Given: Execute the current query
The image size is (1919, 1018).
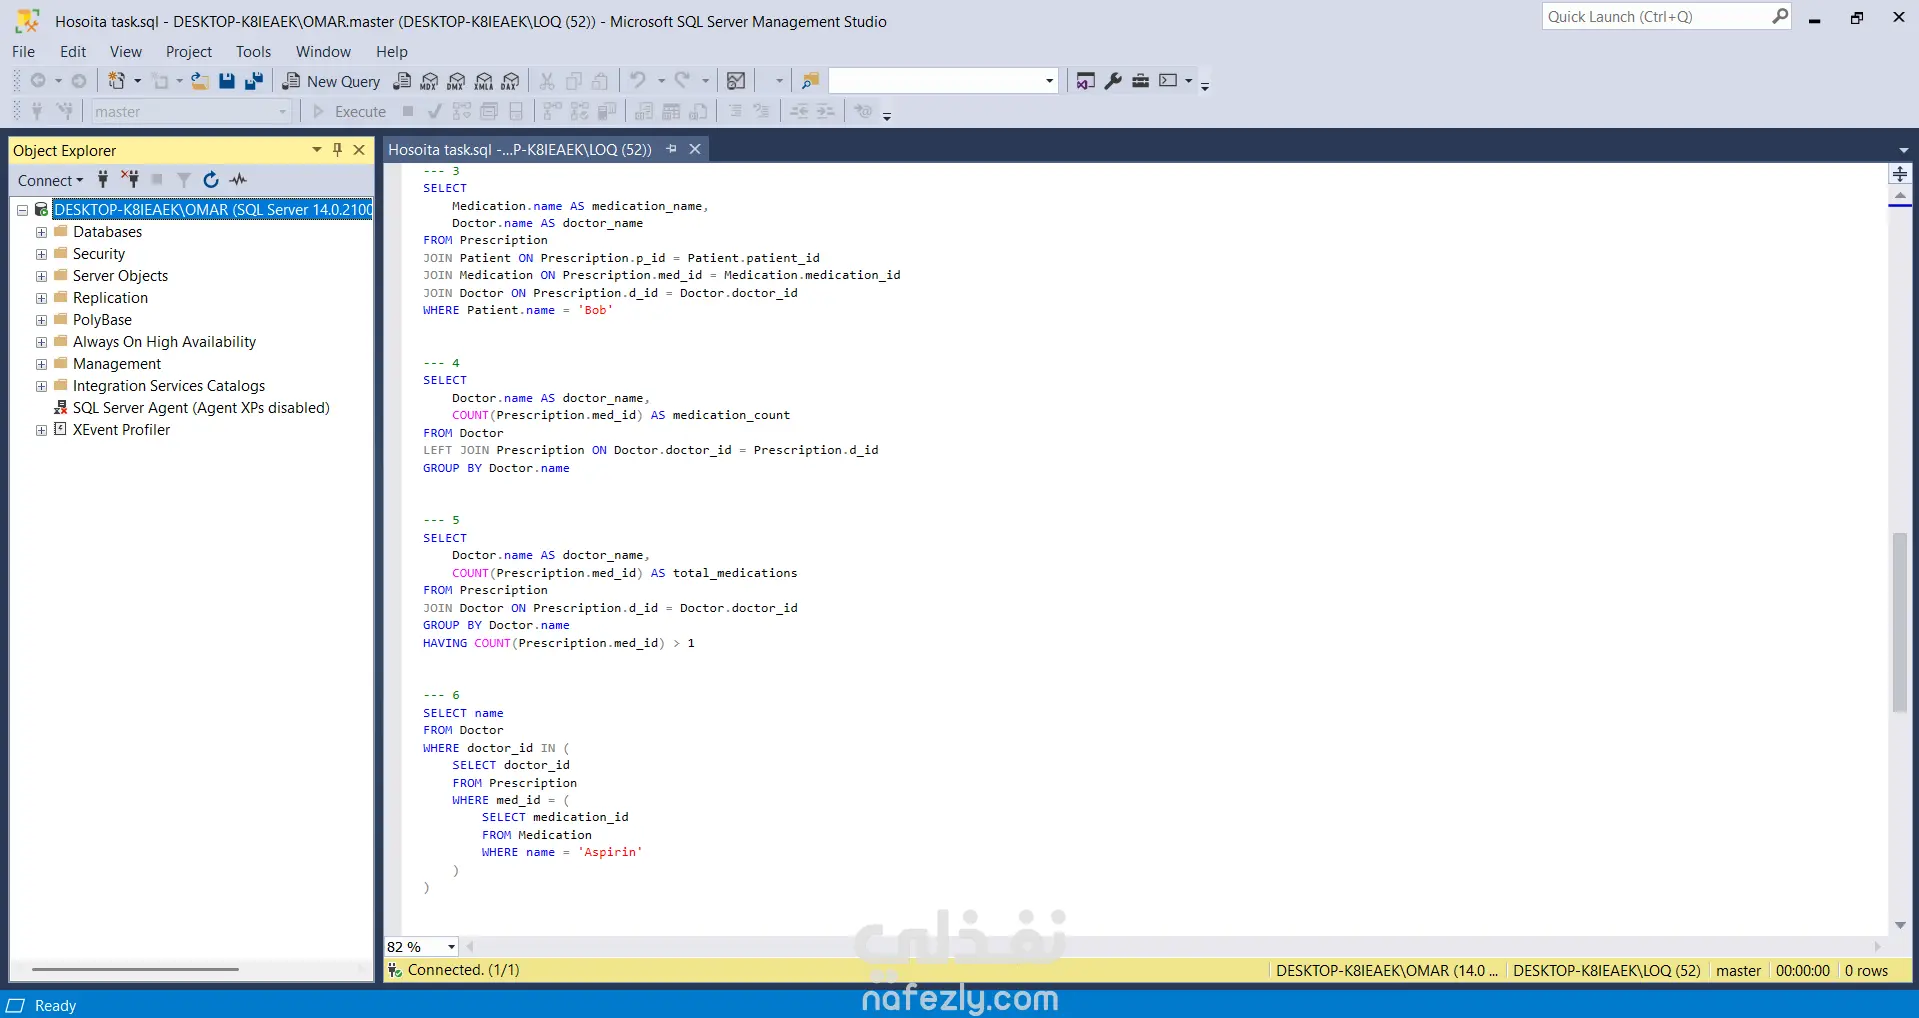Looking at the screenshot, I should click(x=350, y=112).
